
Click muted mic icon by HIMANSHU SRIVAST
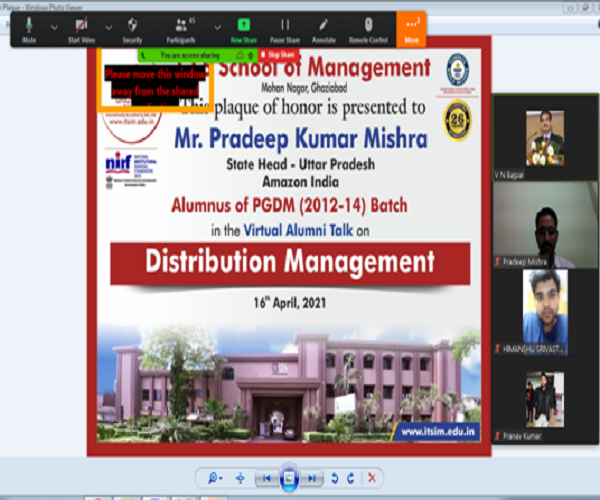(498, 349)
